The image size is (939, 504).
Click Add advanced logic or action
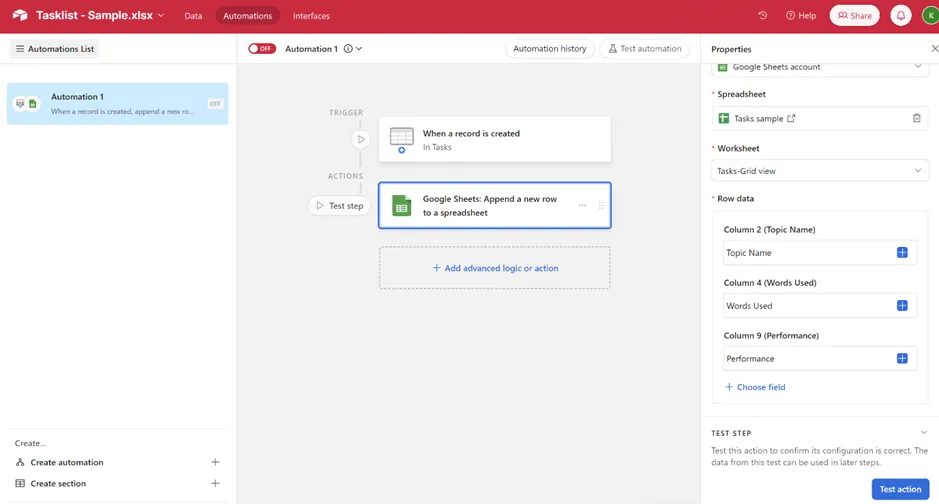pyautogui.click(x=495, y=268)
